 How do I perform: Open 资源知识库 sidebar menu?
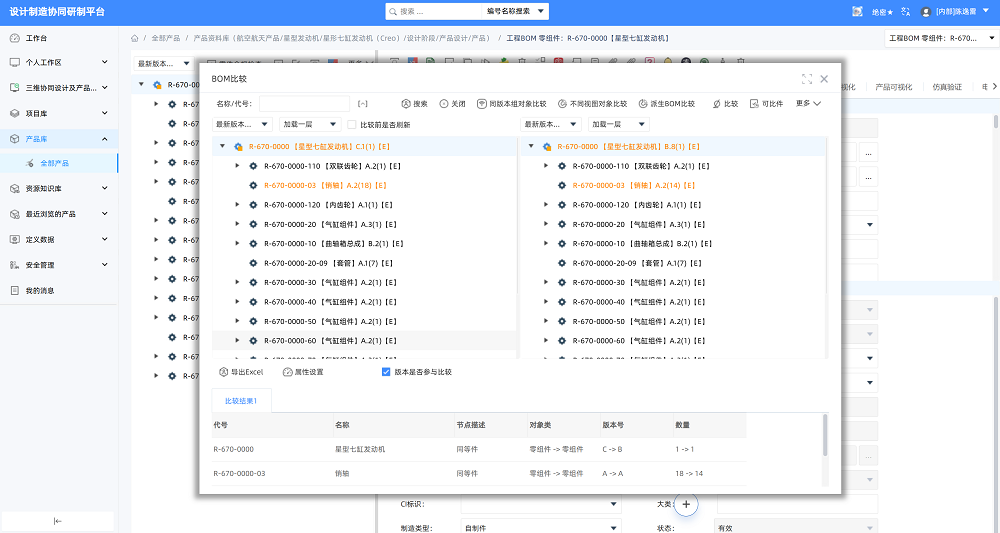coord(59,189)
